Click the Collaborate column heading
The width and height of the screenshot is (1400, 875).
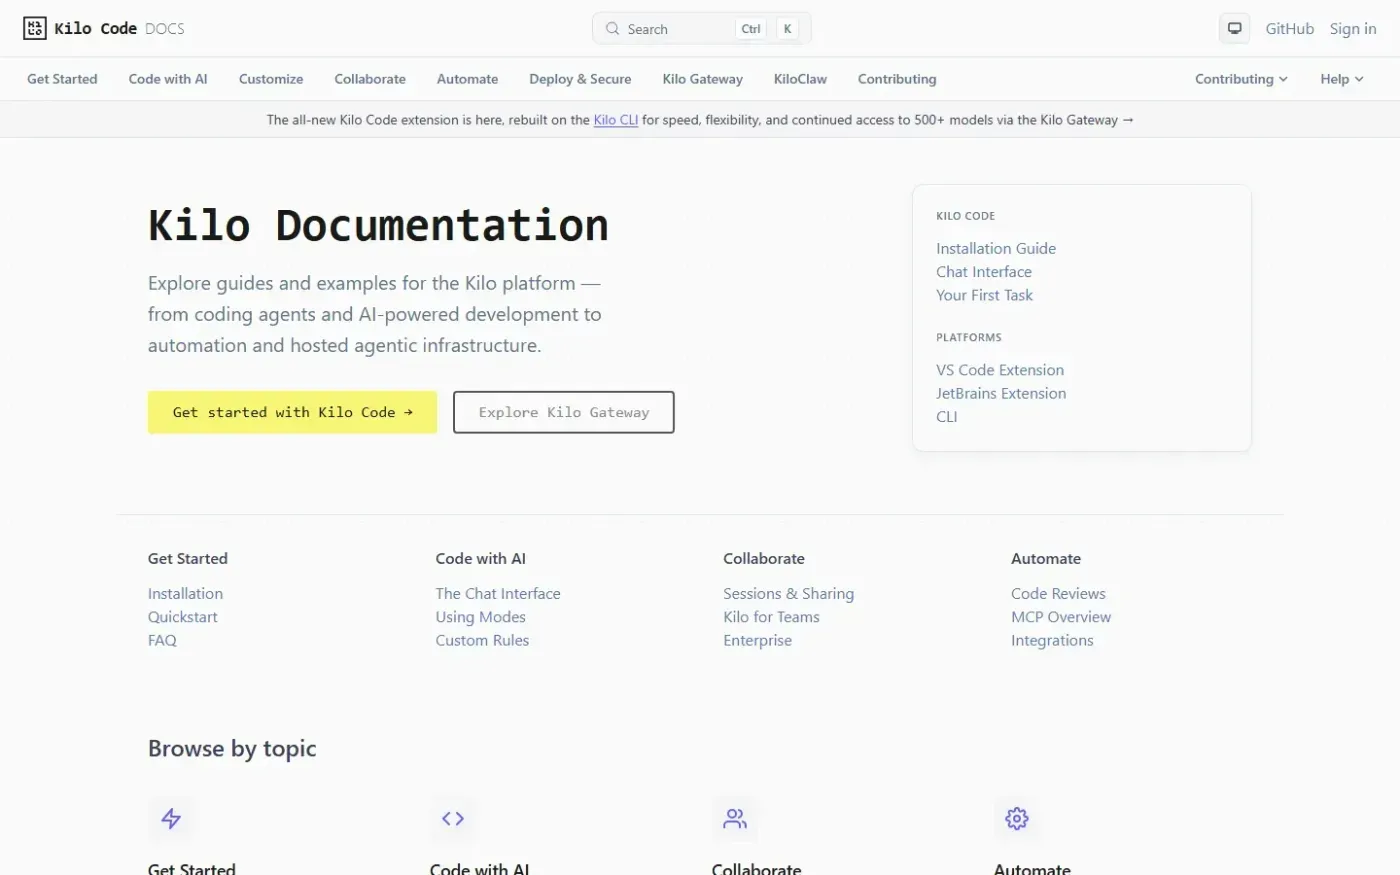point(764,559)
